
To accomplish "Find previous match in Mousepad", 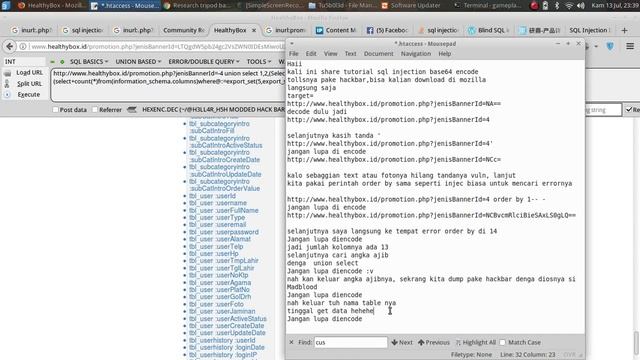I will [433, 342].
